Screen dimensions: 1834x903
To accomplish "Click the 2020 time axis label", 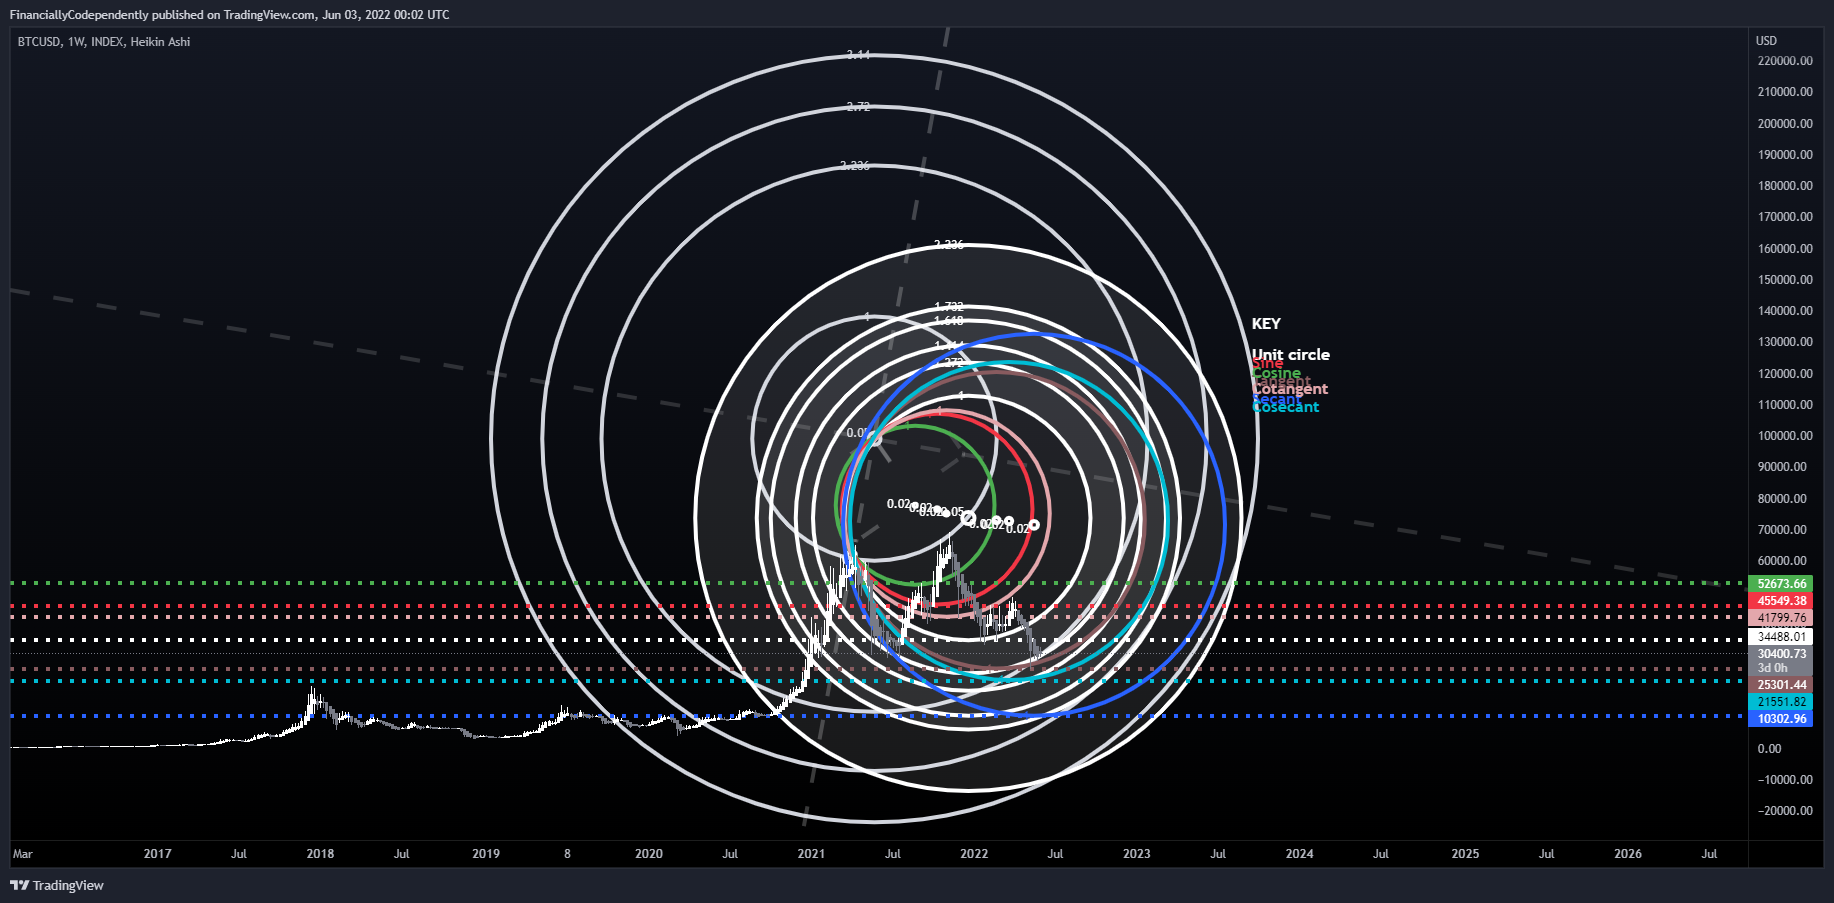I will [649, 854].
